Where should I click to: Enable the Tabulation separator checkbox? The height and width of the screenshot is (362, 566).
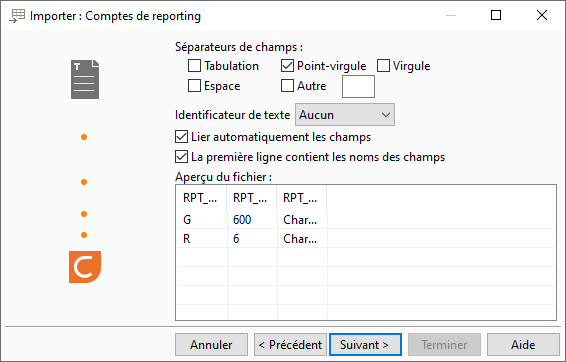point(194,66)
